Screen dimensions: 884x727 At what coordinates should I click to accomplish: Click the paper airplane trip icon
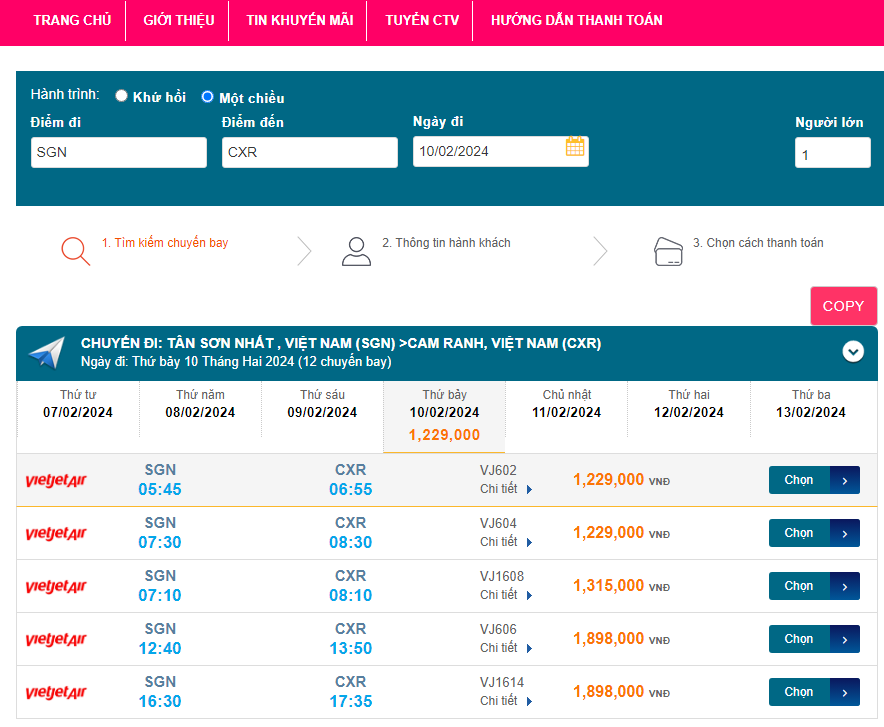(x=46, y=352)
